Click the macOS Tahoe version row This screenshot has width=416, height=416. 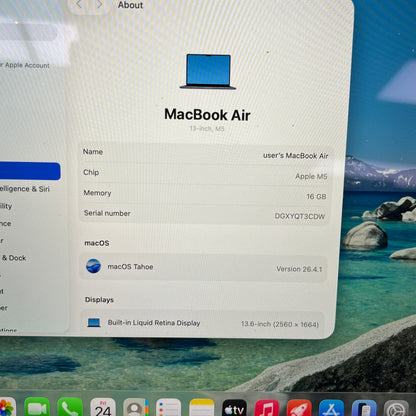[203, 268]
